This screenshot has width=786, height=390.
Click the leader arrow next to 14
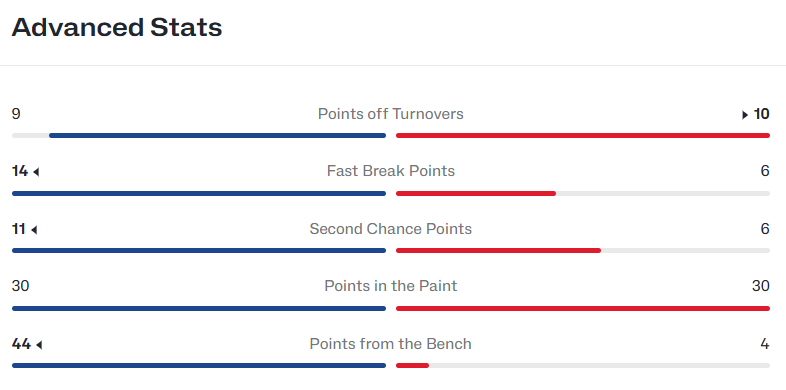click(36, 172)
